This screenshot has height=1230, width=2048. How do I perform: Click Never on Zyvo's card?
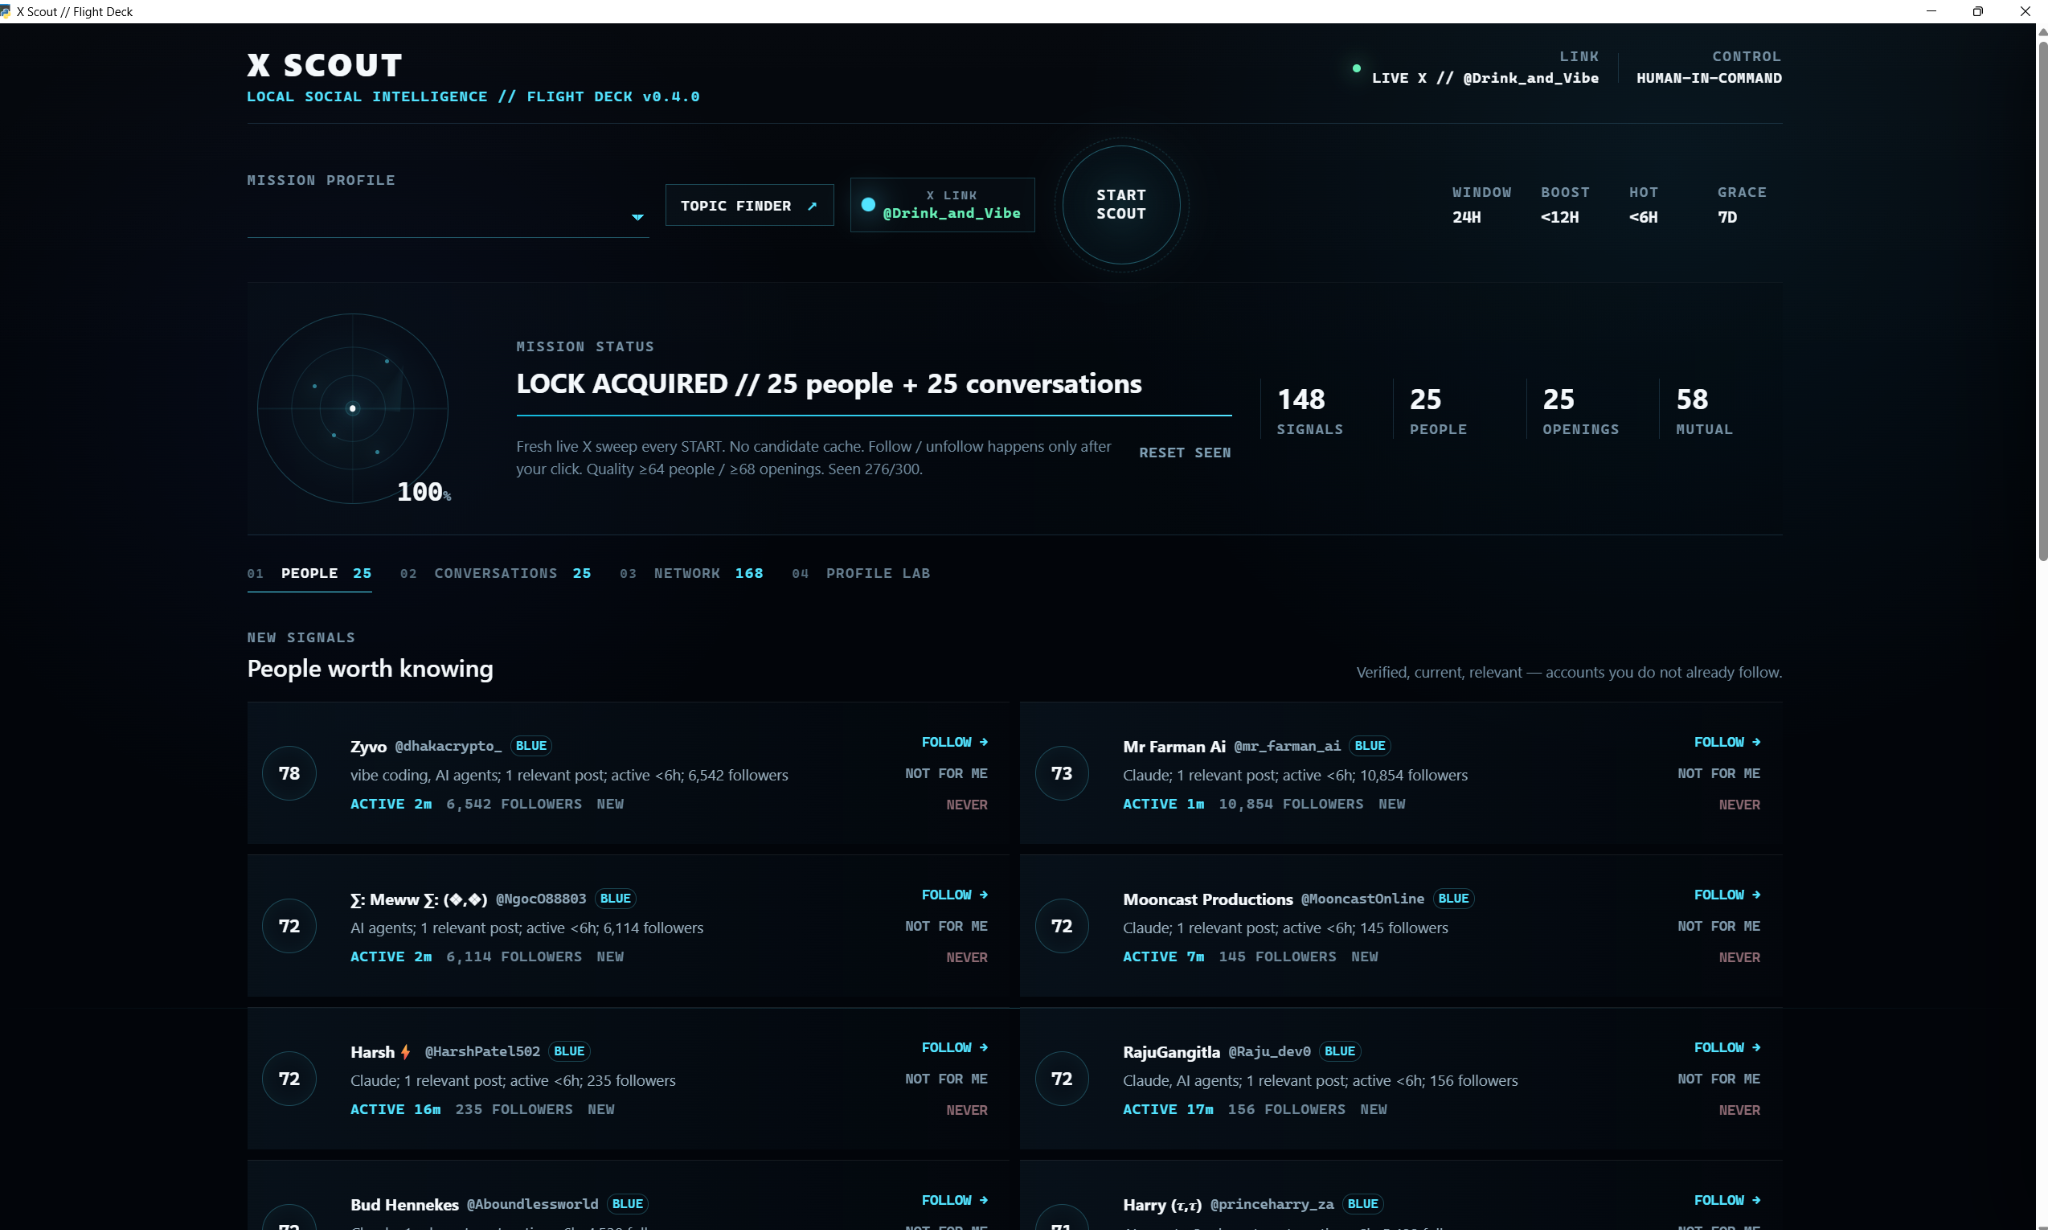tap(967, 805)
